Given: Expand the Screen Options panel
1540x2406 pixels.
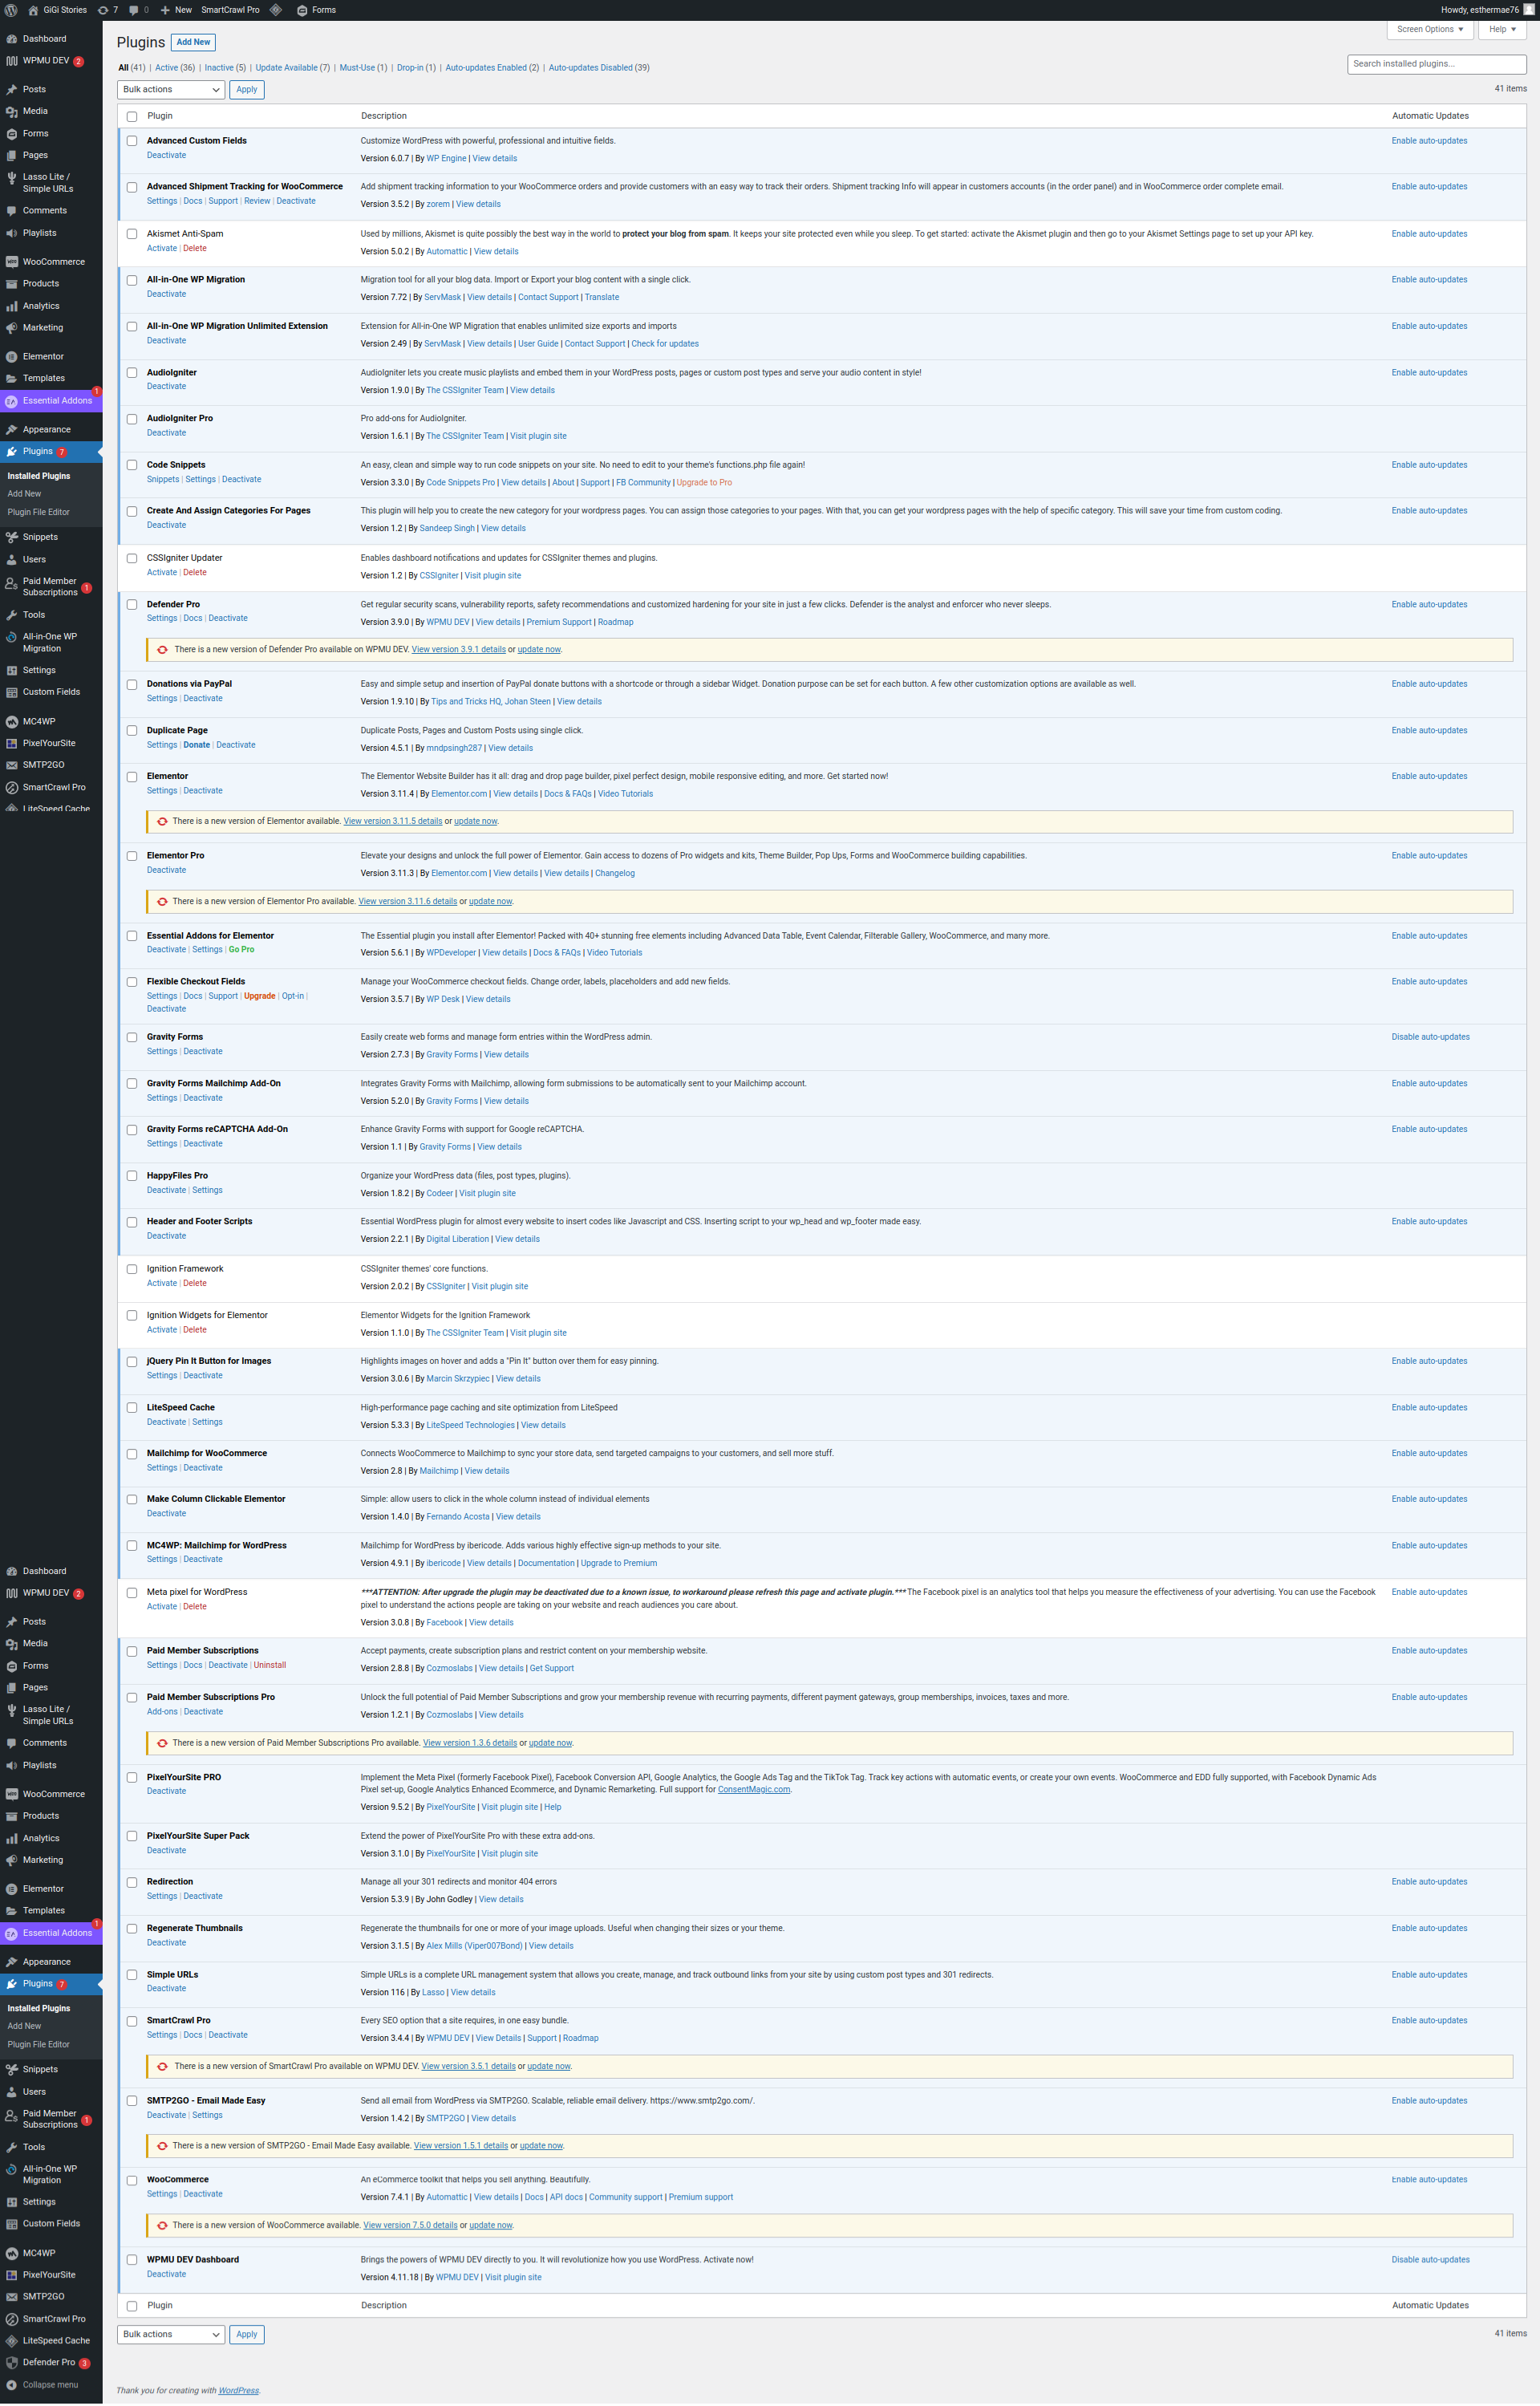Looking at the screenshot, I should pos(1429,29).
